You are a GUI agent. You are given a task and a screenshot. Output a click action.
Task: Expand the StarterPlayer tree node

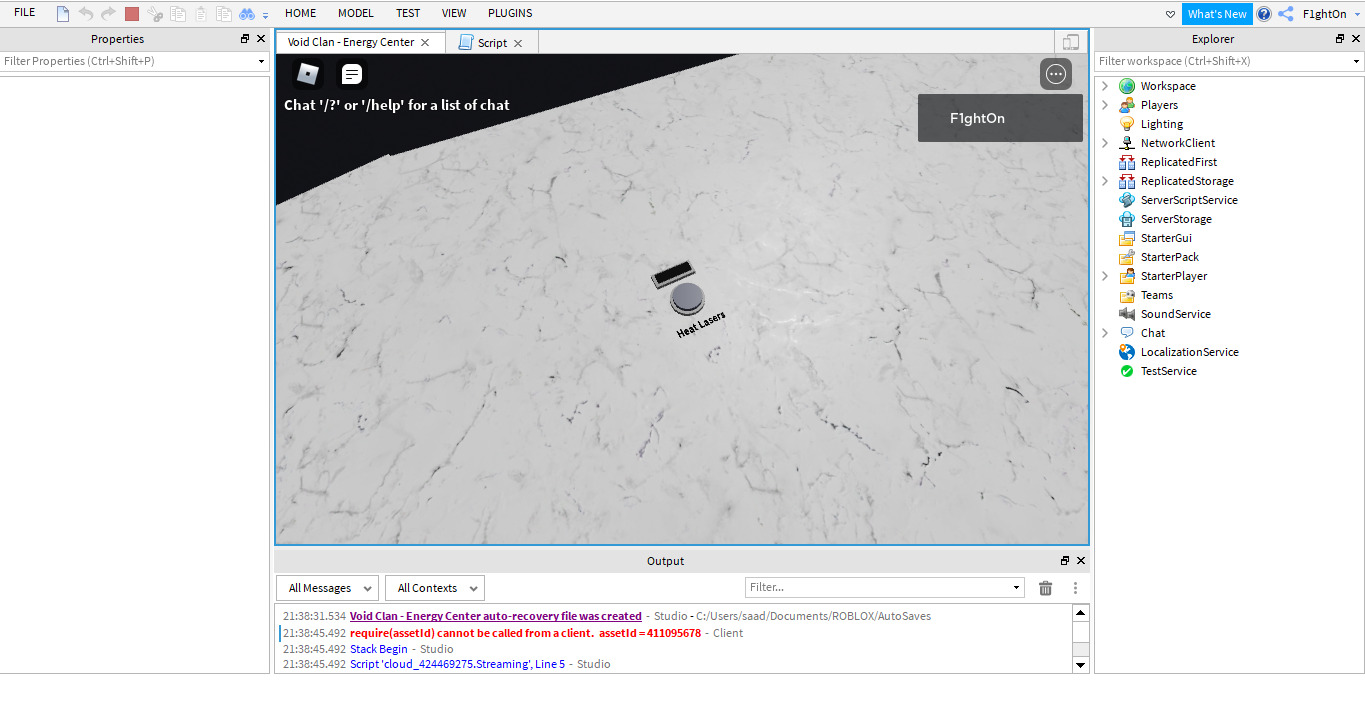(x=1105, y=276)
